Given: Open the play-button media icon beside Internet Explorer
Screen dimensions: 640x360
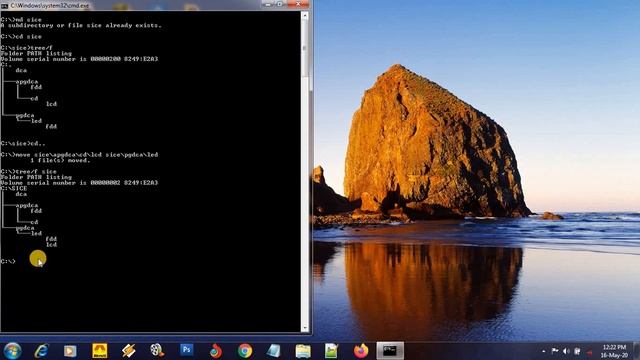Looking at the screenshot, I should (70, 351).
